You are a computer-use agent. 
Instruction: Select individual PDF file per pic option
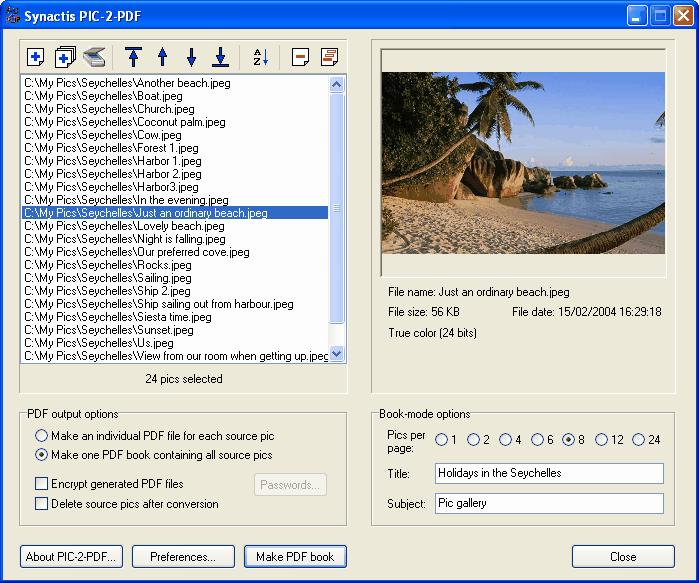pyautogui.click(x=41, y=436)
